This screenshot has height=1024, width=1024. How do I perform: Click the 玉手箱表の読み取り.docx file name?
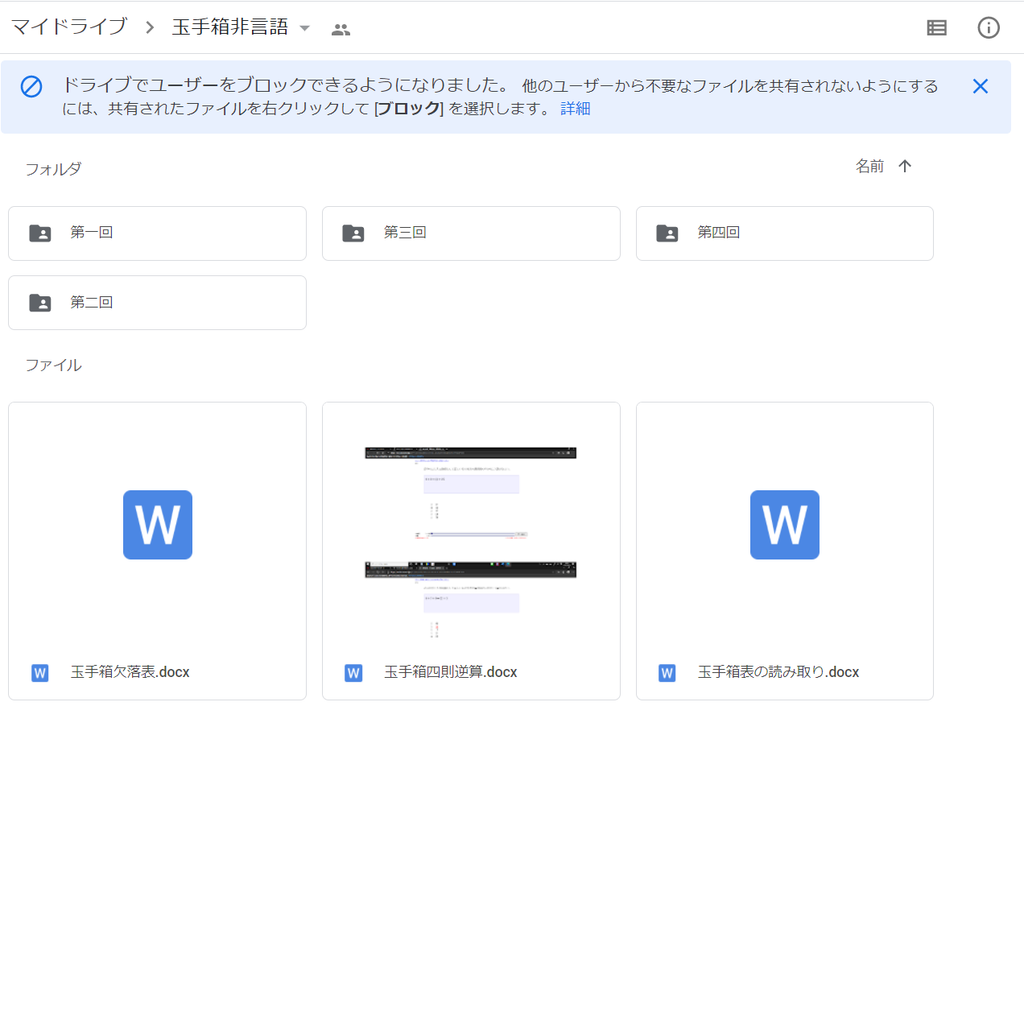(778, 672)
